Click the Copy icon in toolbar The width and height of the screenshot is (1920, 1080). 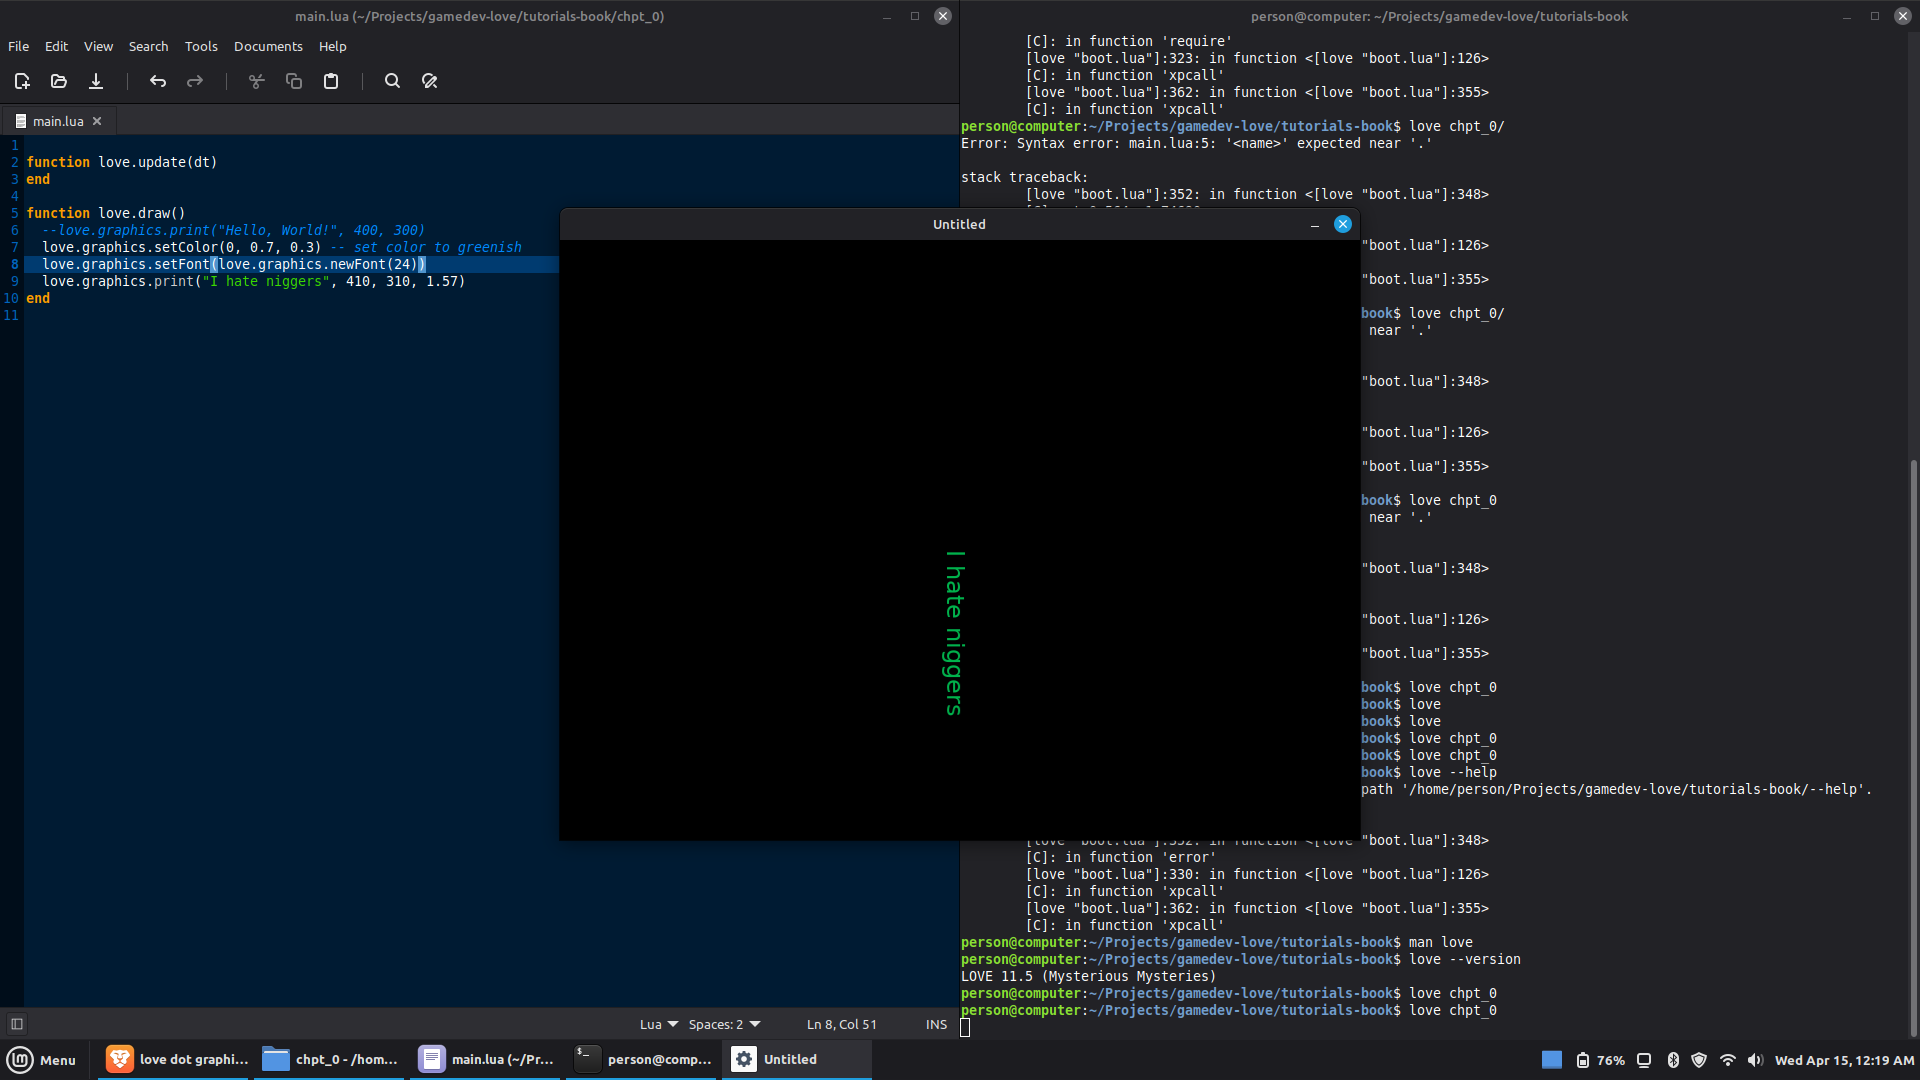[x=294, y=81]
